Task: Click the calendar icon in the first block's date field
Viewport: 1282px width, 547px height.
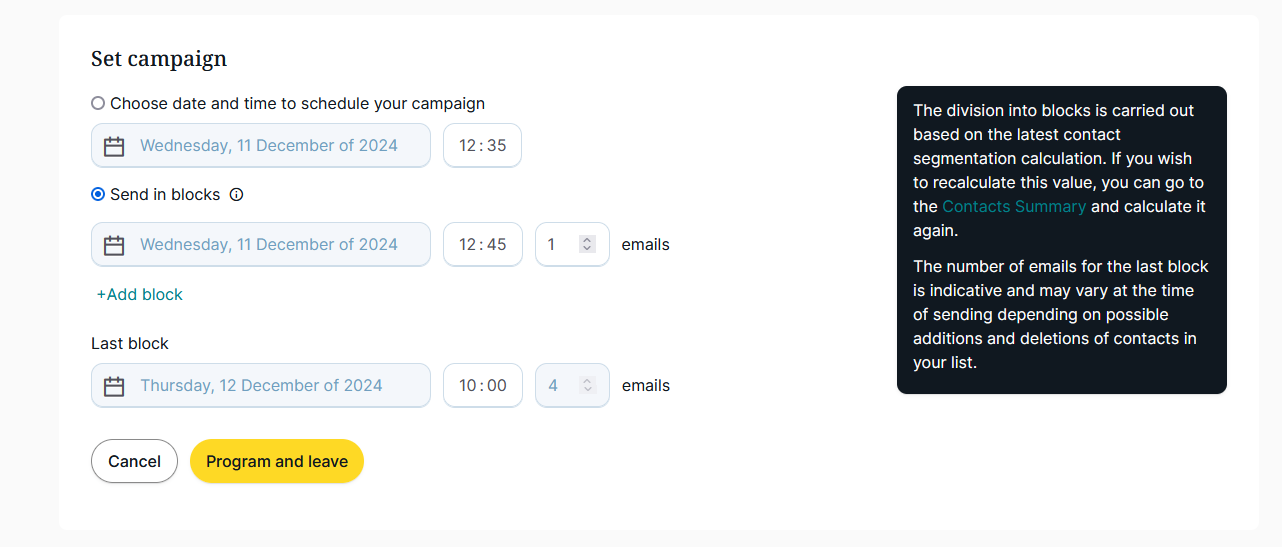Action: tap(114, 245)
